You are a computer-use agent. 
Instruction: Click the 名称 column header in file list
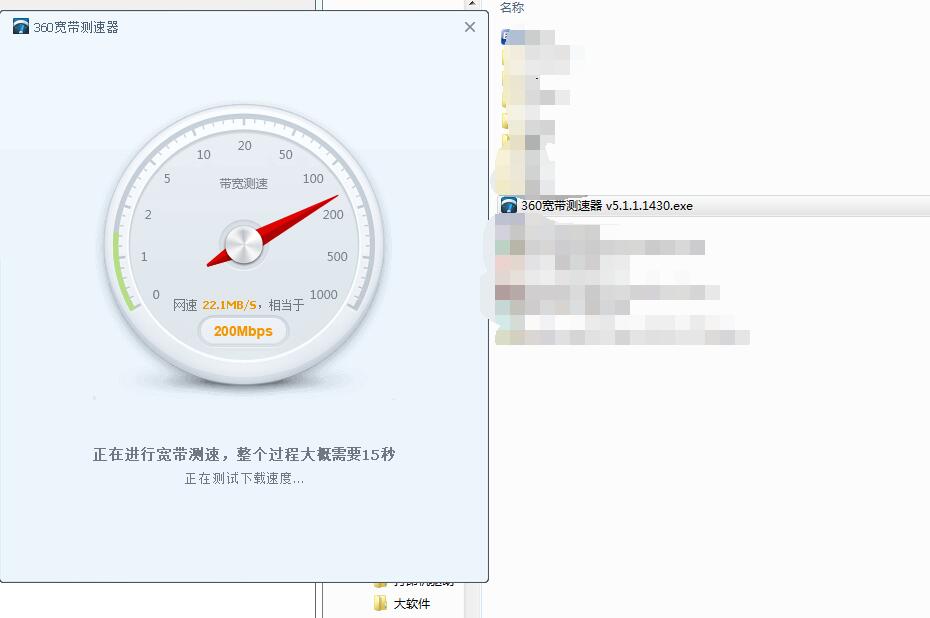[512, 8]
